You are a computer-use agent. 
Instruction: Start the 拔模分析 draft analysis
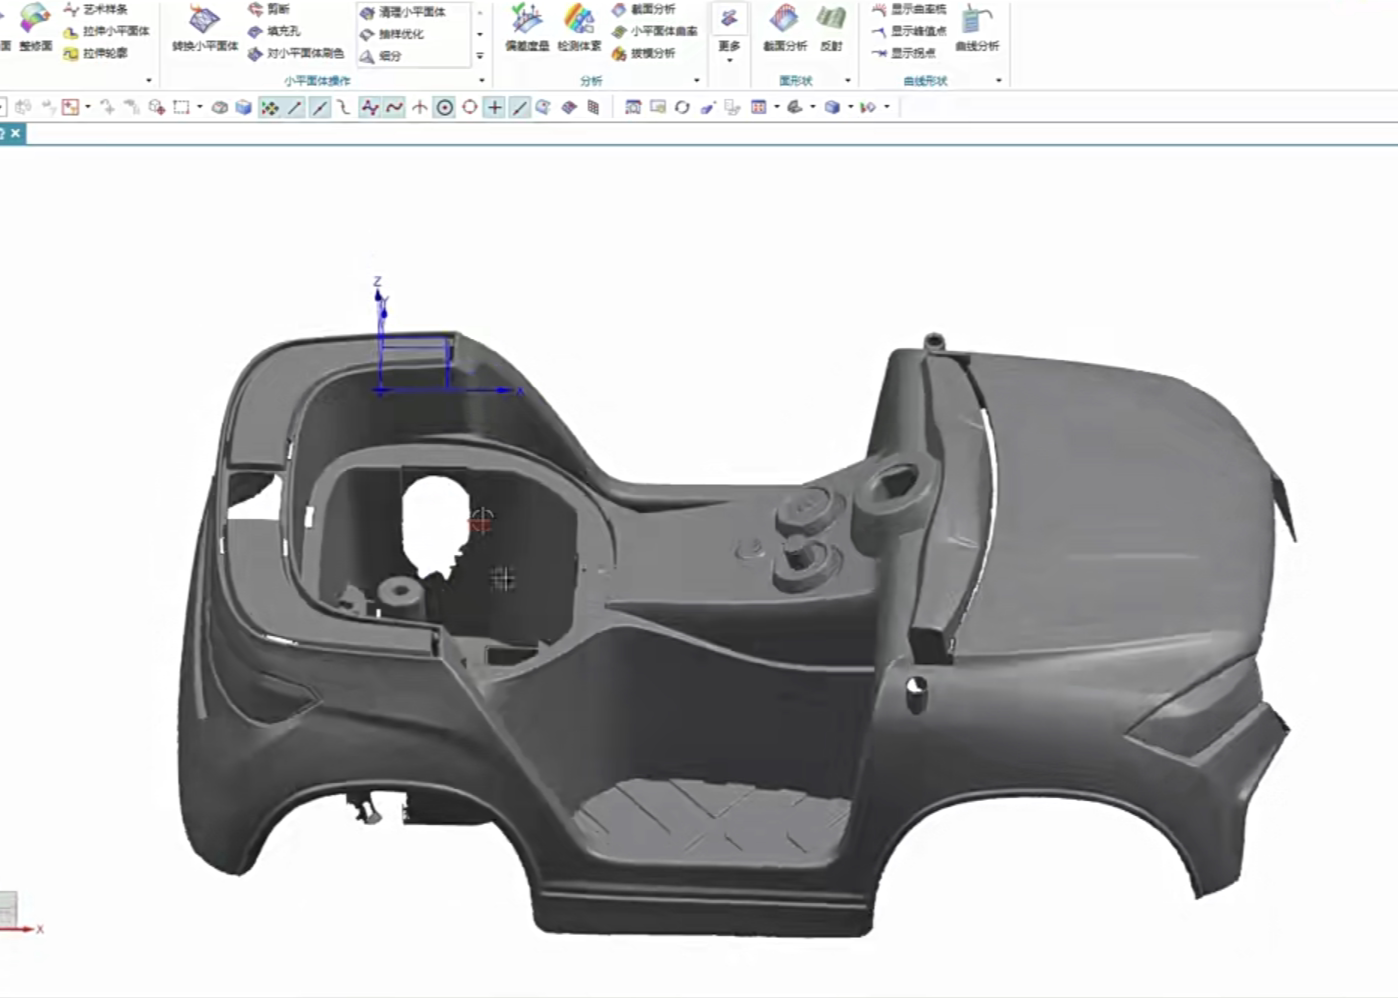coord(643,54)
